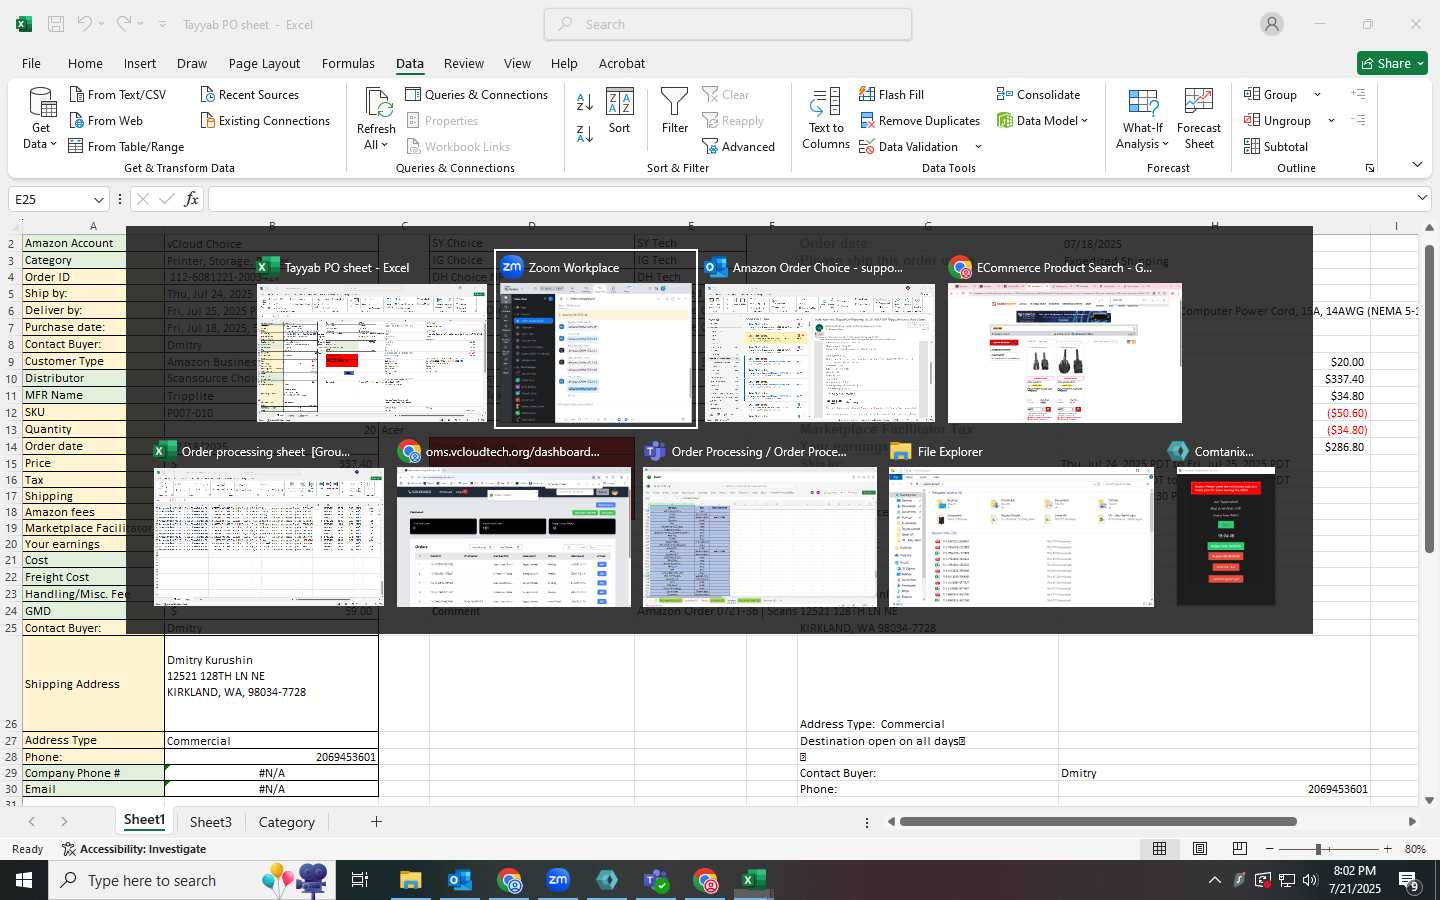This screenshot has height=900, width=1440.
Task: Expand the formula bar
Action: tap(1422, 198)
